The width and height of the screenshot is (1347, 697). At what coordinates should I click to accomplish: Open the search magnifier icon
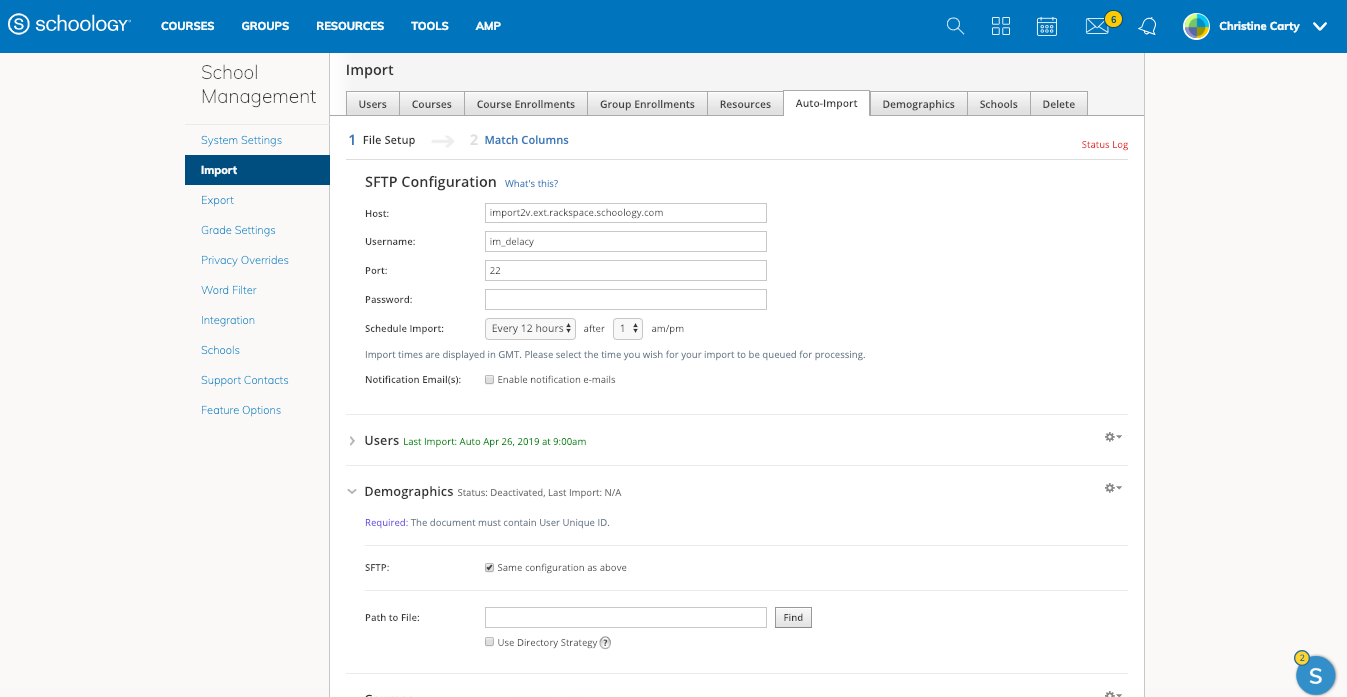[955, 26]
